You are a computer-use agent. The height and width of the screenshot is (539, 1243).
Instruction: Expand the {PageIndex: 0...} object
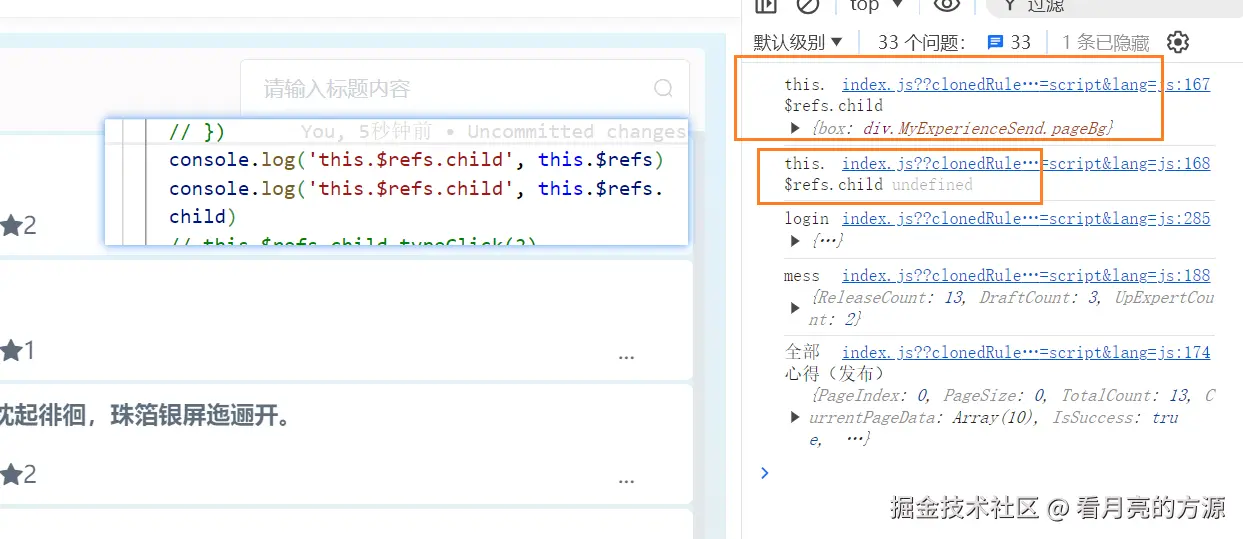795,417
